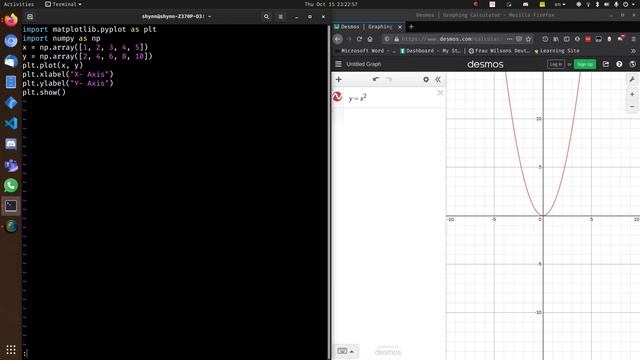Undo last change in Desmos
This screenshot has width=640, height=360.
coord(376,79)
